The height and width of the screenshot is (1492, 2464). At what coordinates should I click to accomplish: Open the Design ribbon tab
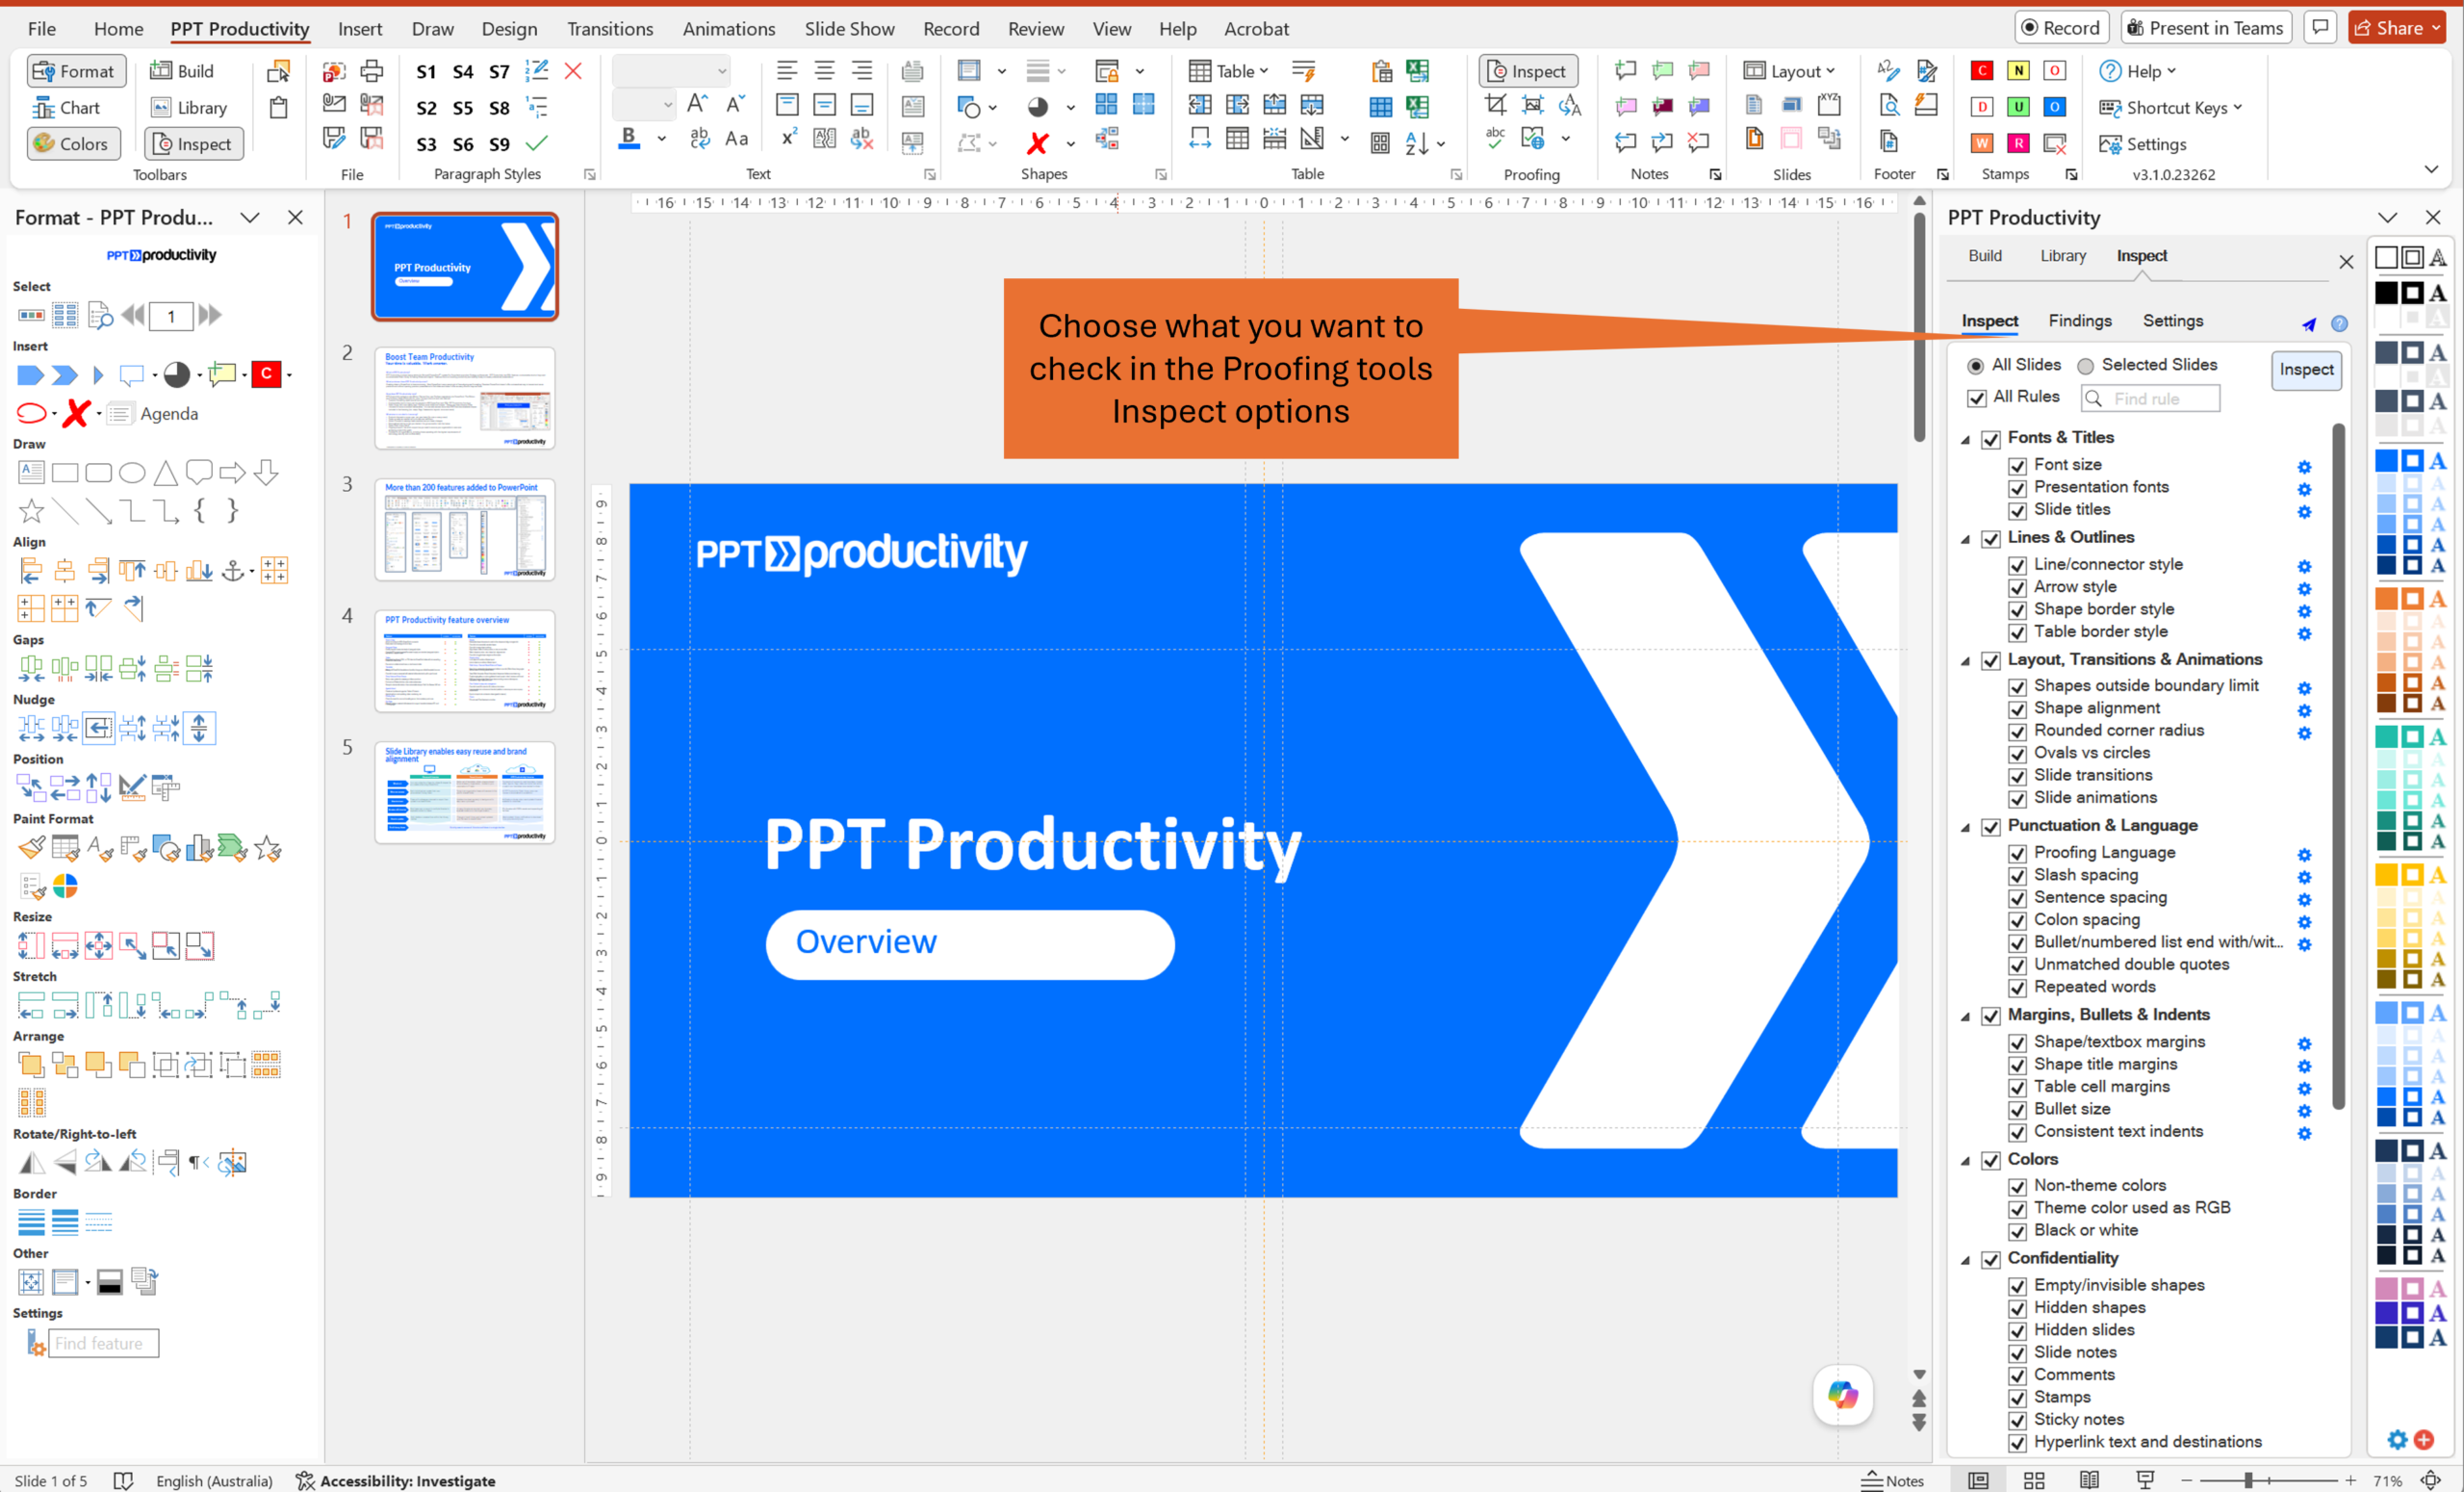509,28
